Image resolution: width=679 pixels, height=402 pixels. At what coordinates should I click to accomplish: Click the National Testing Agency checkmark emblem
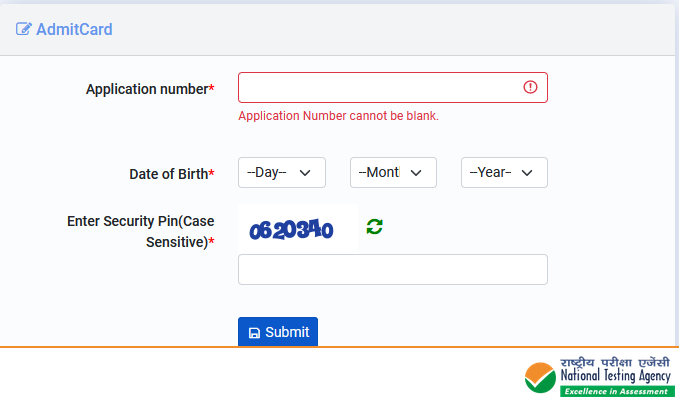click(x=541, y=377)
